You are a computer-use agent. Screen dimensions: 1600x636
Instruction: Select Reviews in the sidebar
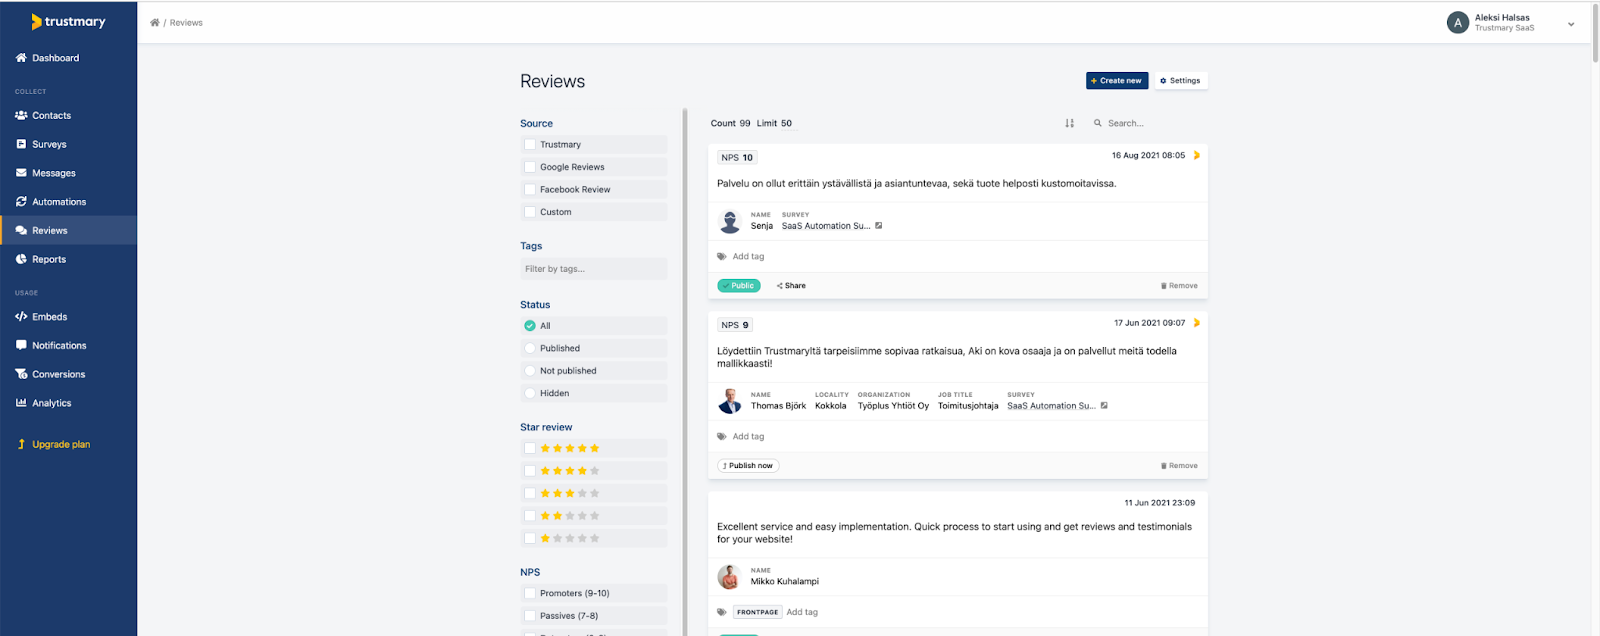click(x=68, y=230)
